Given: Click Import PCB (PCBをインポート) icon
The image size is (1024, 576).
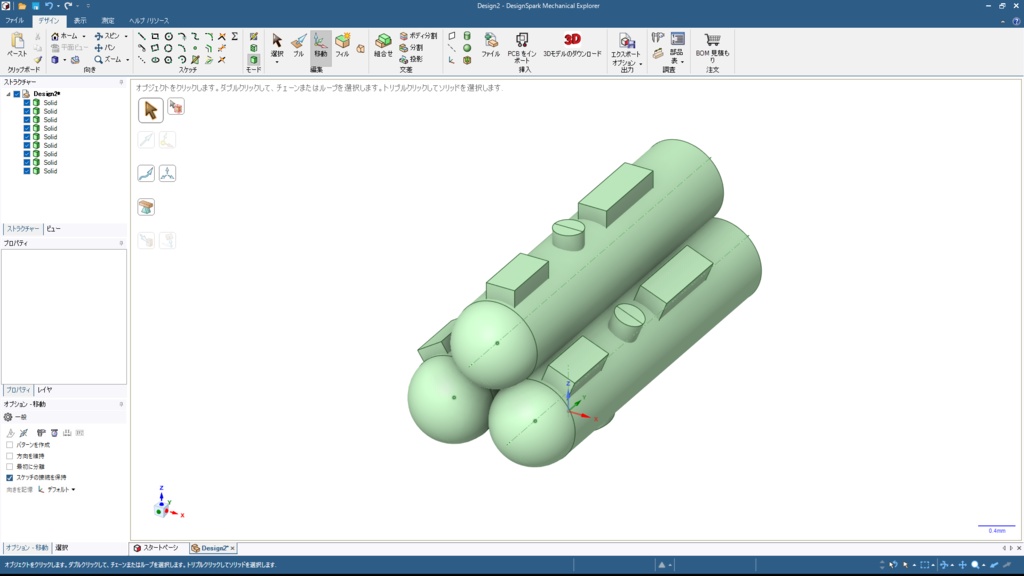Looking at the screenshot, I should (x=522, y=47).
